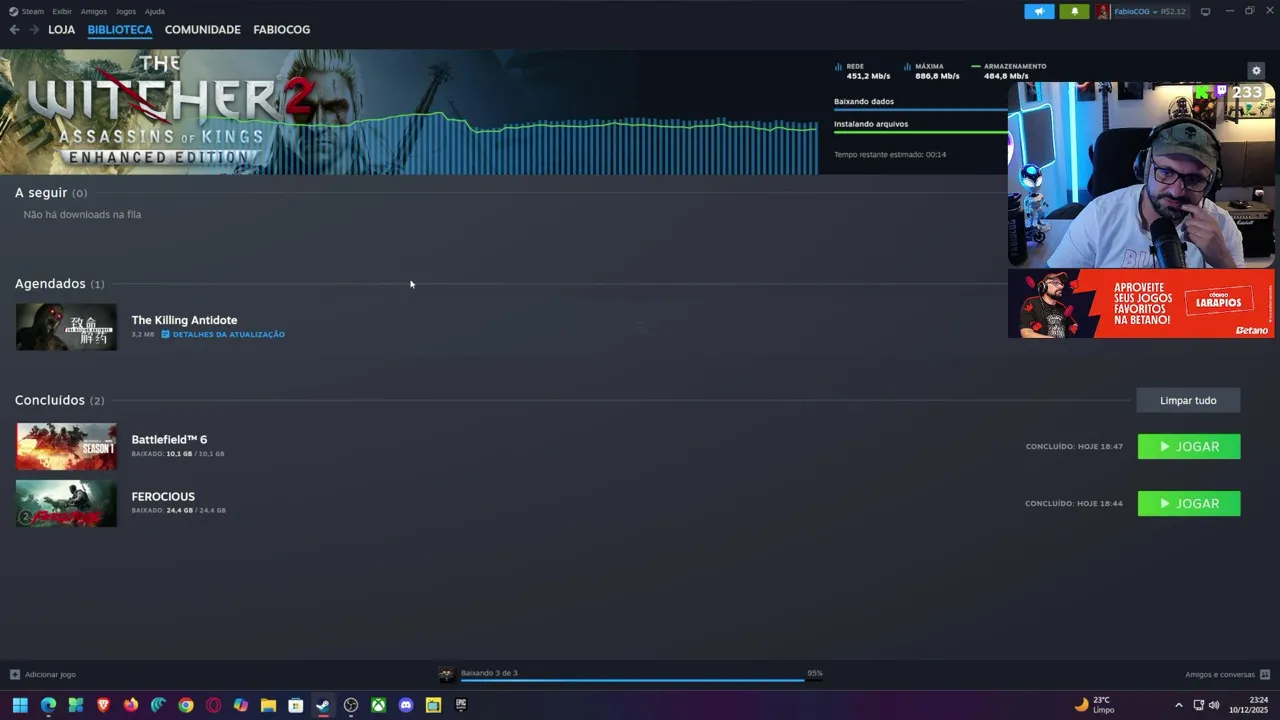
Task: Click Baixando 3 de 3 status text
Action: [x=489, y=673]
